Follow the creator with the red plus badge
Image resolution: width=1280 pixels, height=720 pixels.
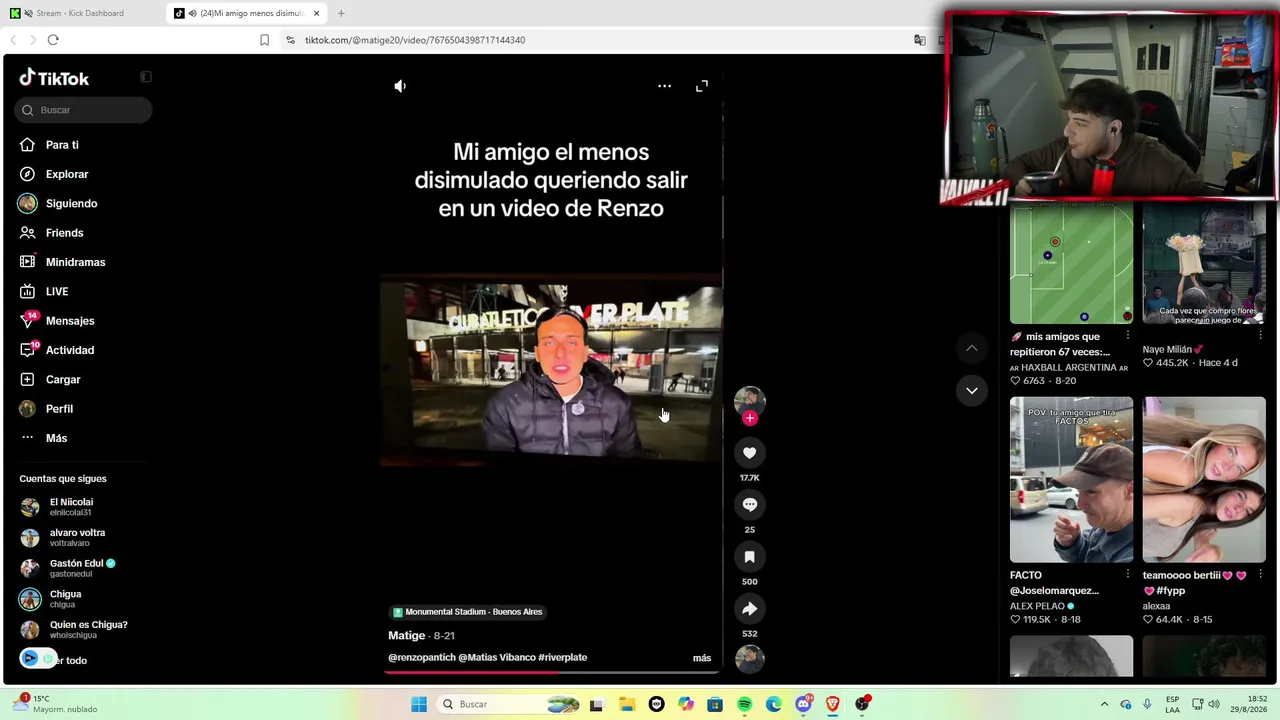pyautogui.click(x=750, y=418)
